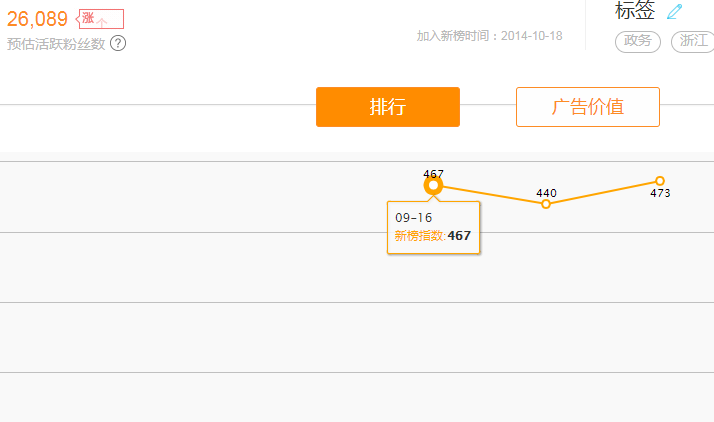
Task: Click the 标签 heading
Action: 635,10
